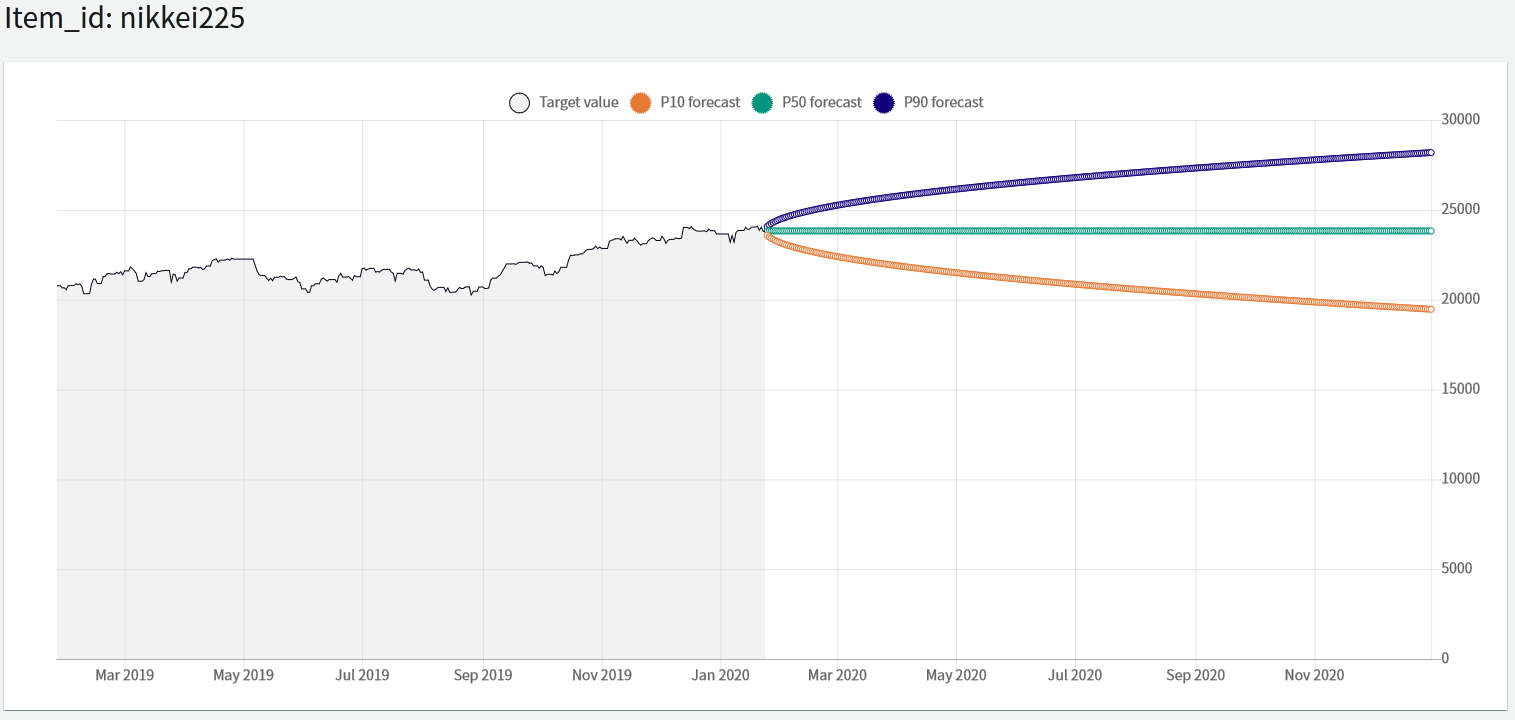The image size is (1515, 720).
Task: Click the "Item_id: nikkei225" heading
Action: click(125, 18)
